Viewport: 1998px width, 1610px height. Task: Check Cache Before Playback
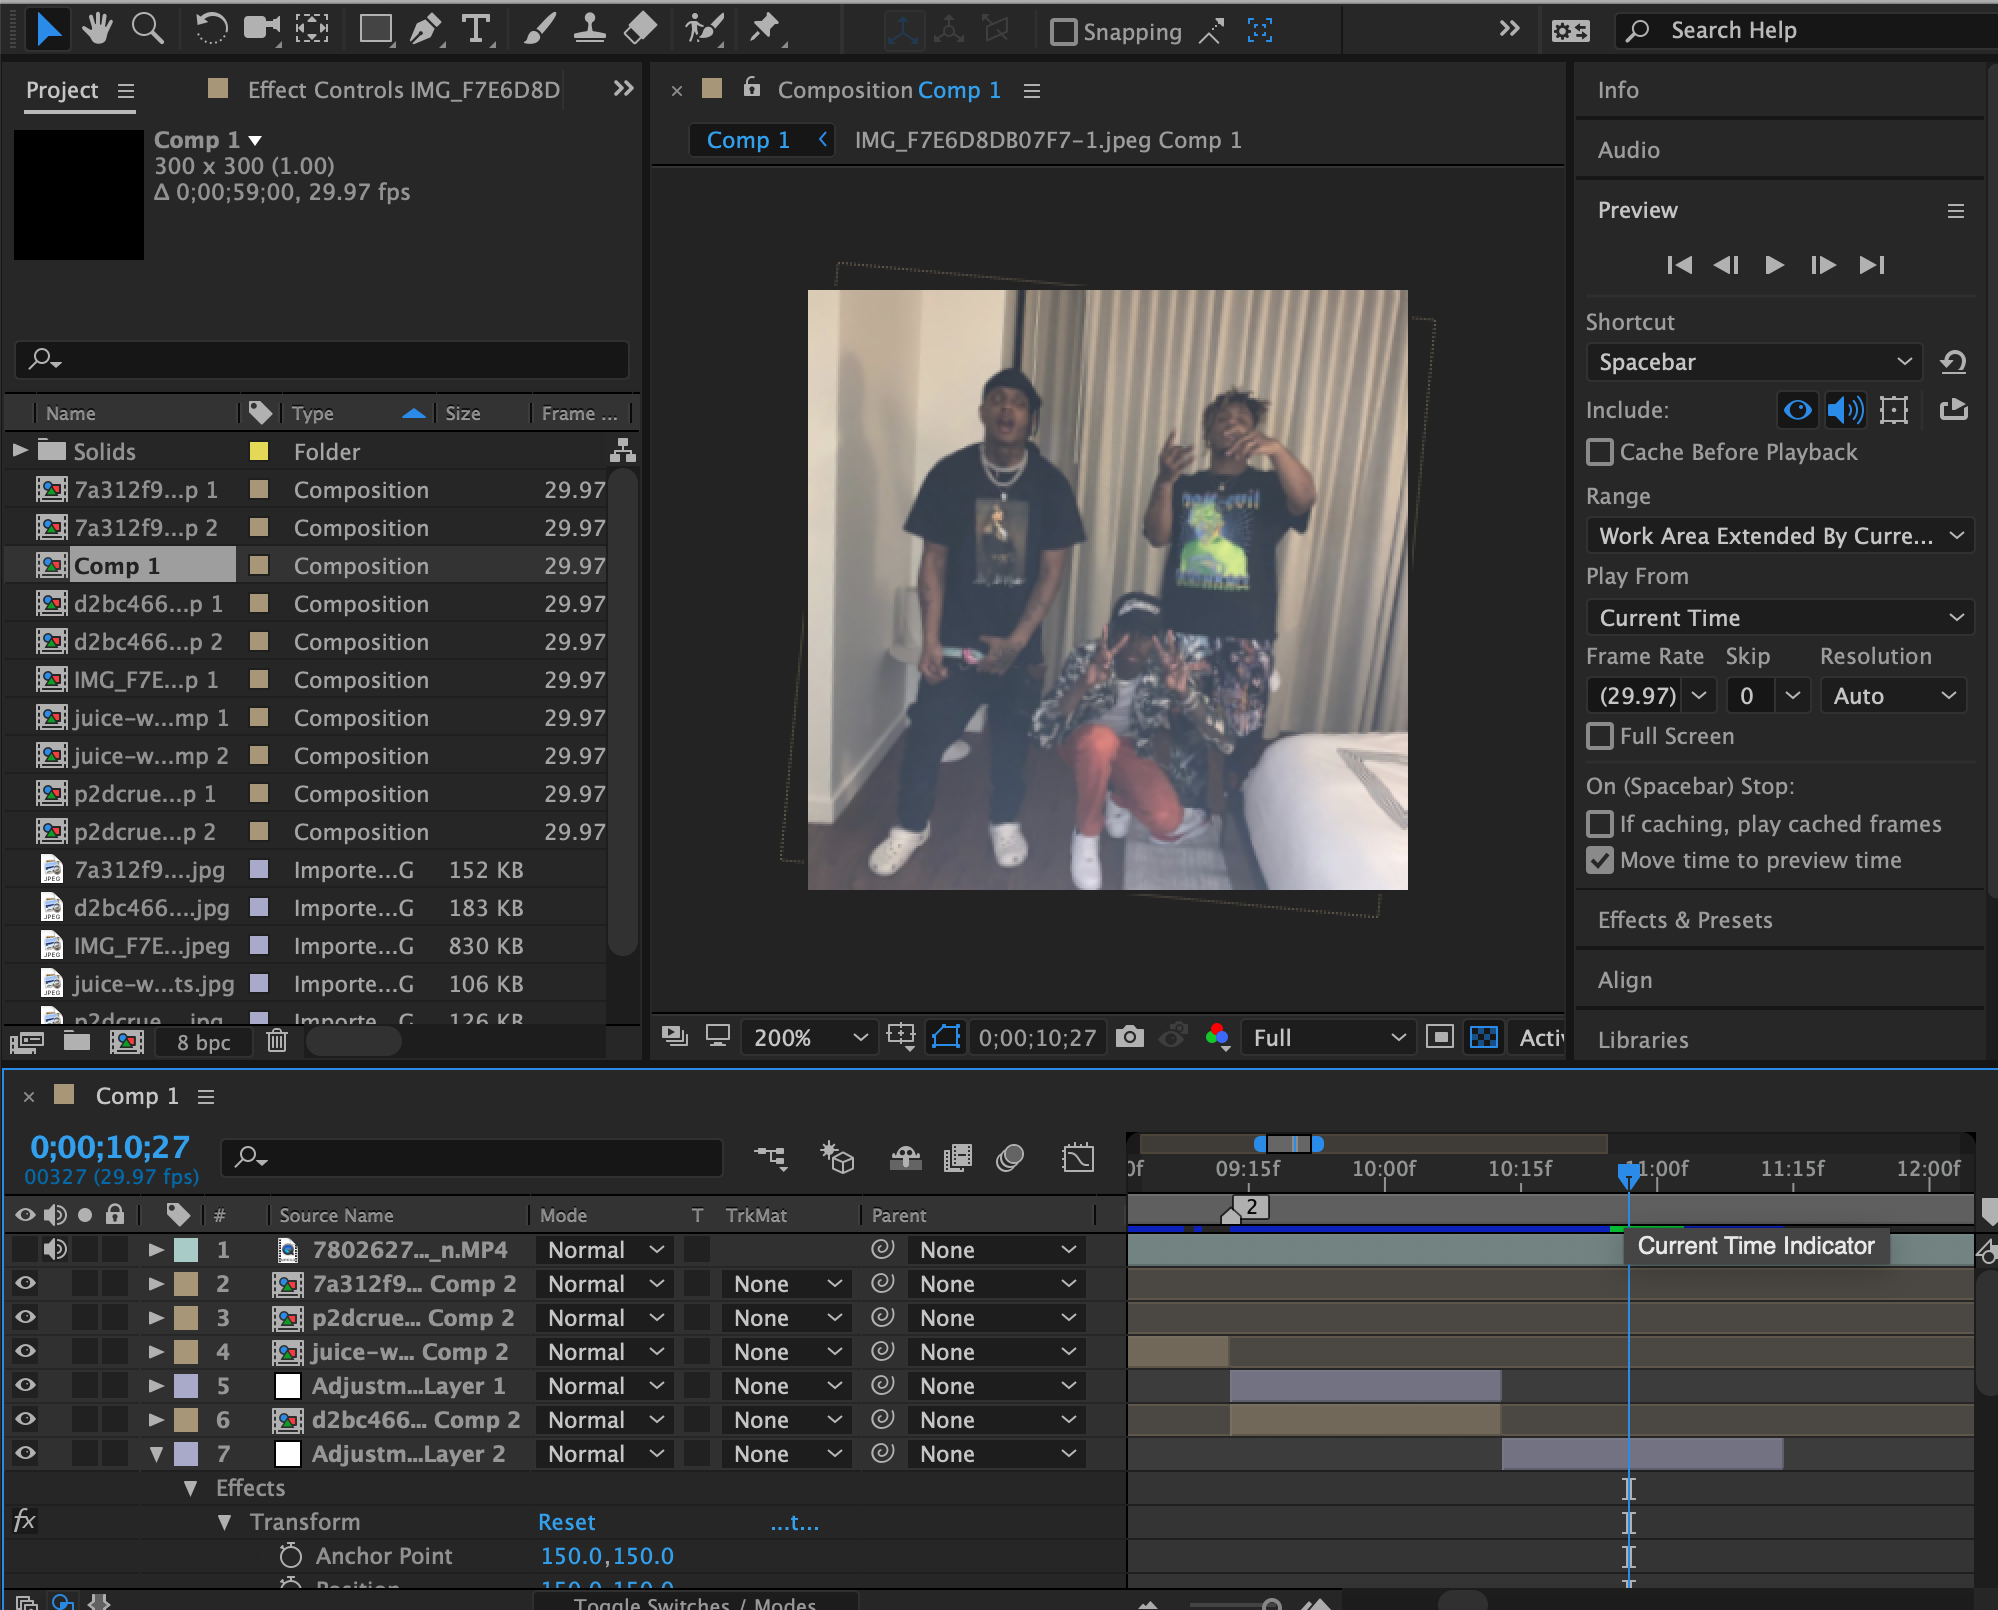(1600, 452)
